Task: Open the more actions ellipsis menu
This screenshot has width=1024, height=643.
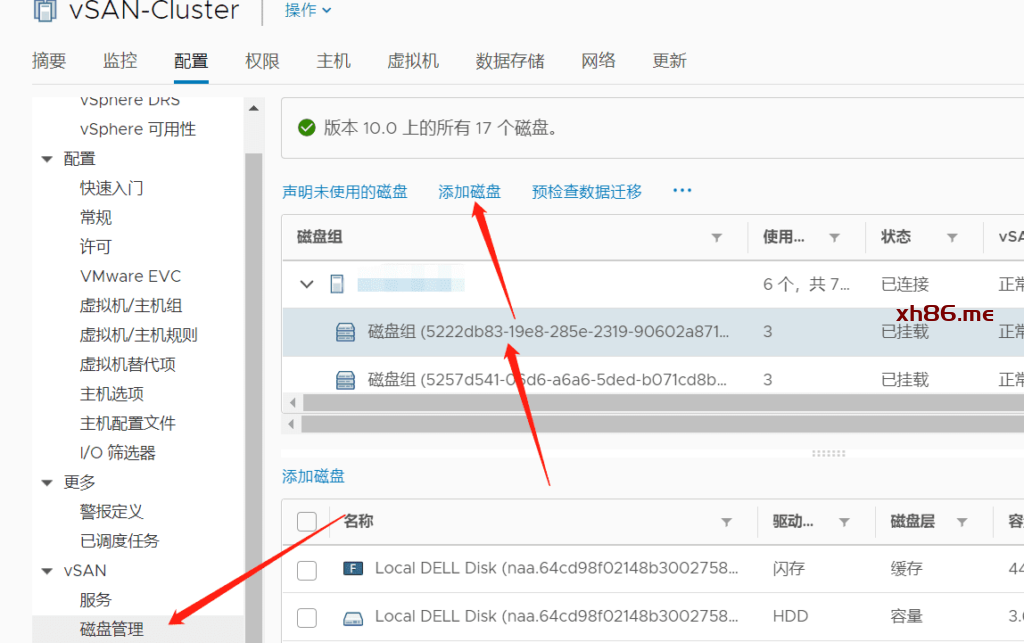Action: point(682,191)
